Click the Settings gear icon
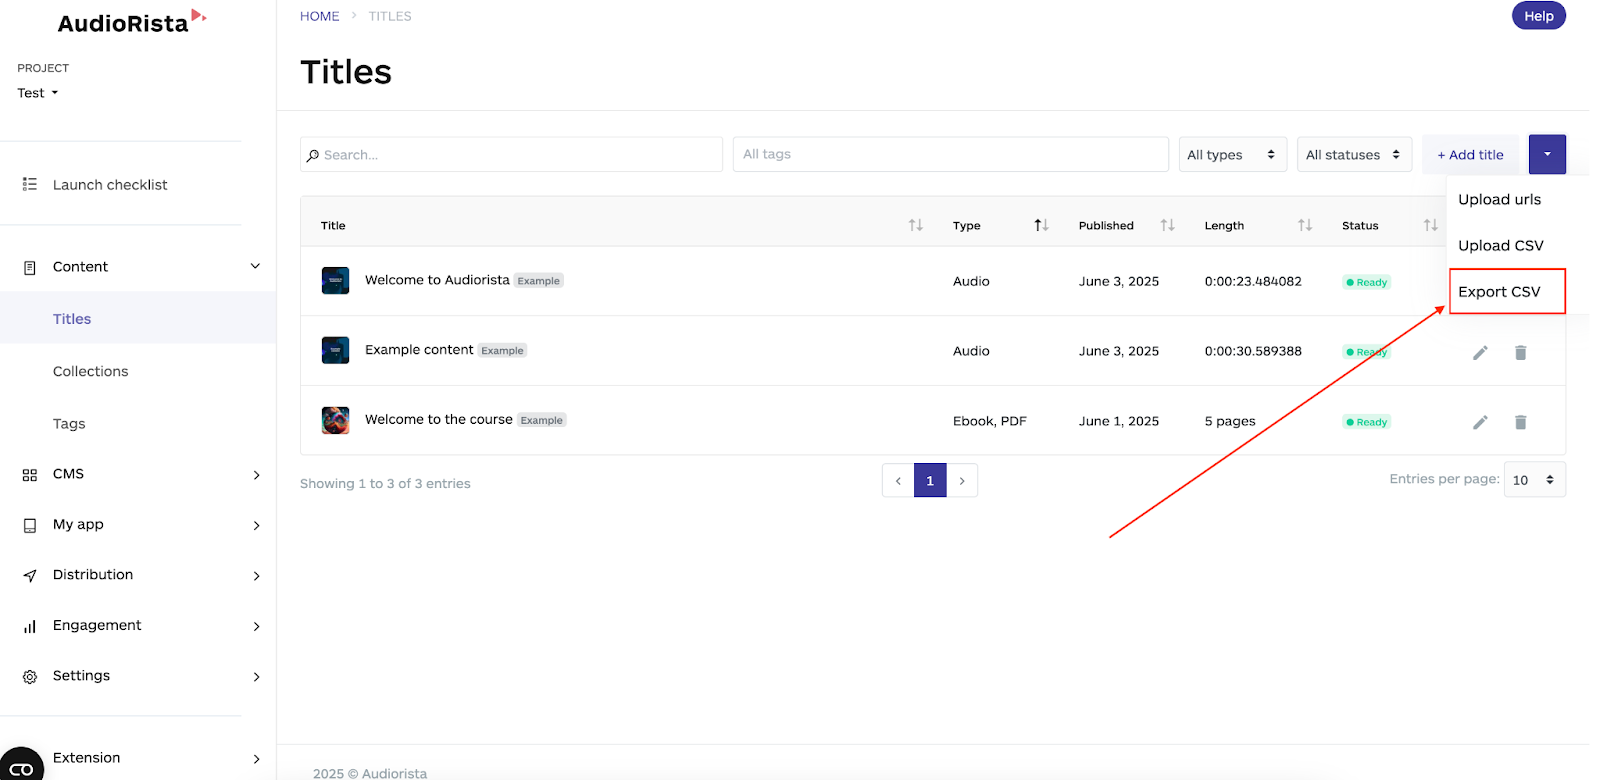This screenshot has height=780, width=1600. point(30,677)
